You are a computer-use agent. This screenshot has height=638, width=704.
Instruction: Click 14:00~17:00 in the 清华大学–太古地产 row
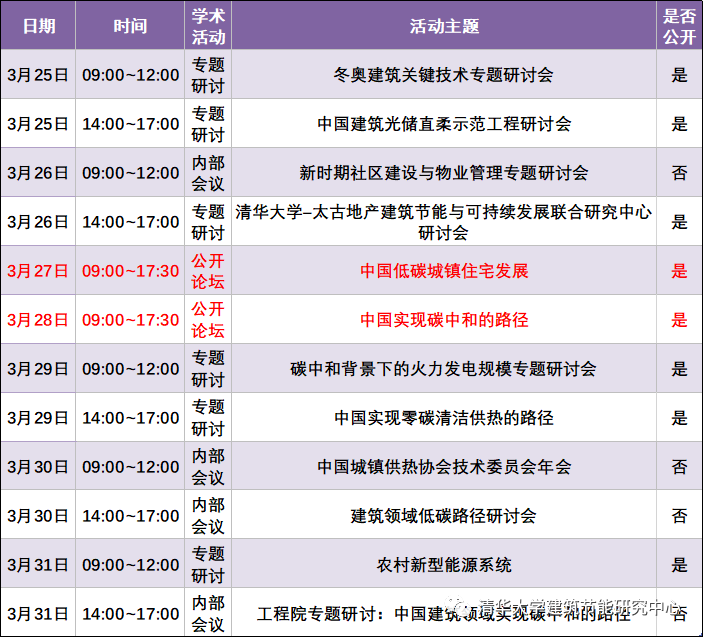click(130, 222)
